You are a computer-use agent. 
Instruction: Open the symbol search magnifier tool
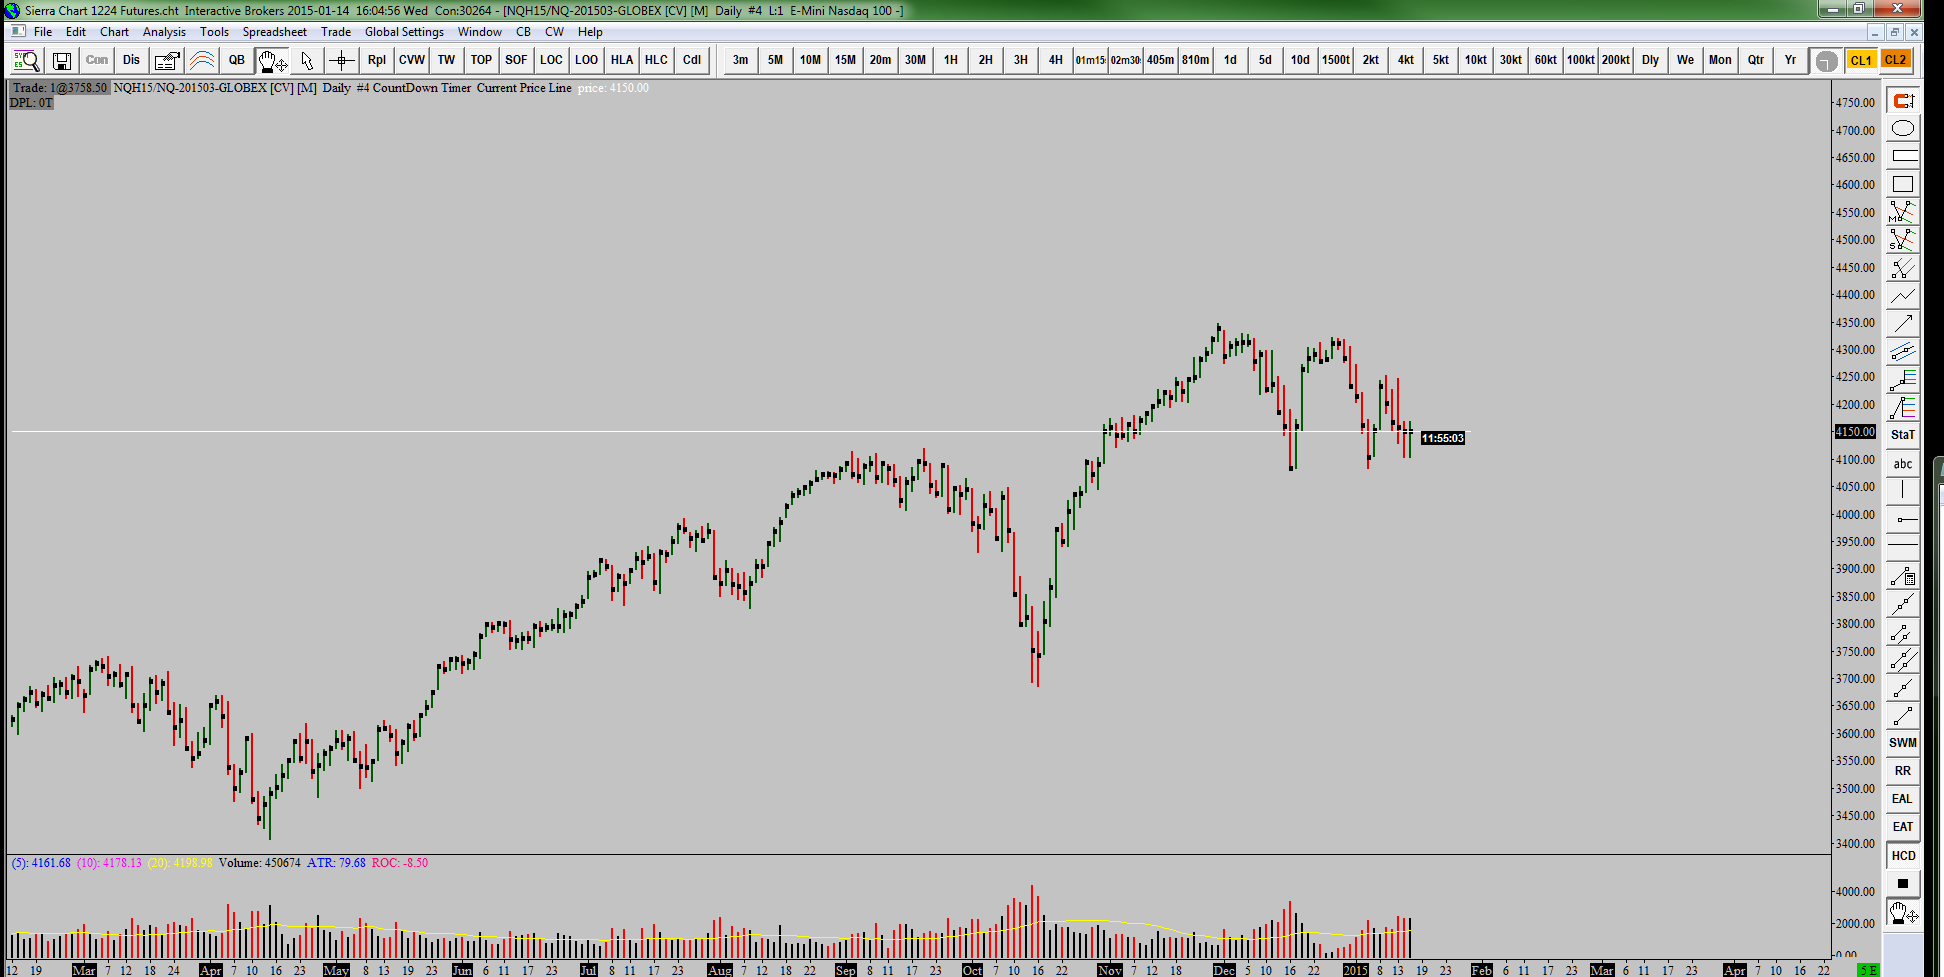point(26,60)
